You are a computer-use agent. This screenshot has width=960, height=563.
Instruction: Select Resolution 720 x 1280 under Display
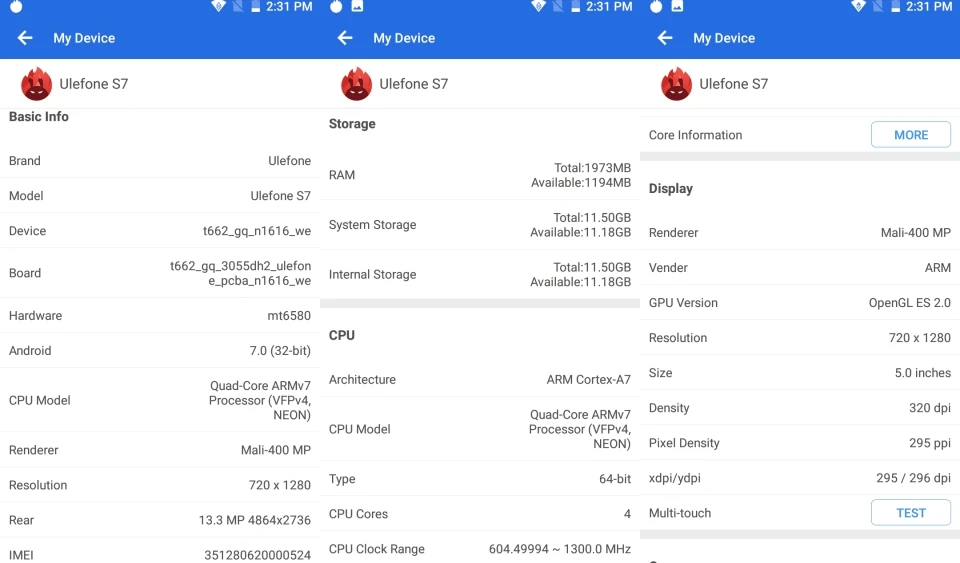click(920, 338)
